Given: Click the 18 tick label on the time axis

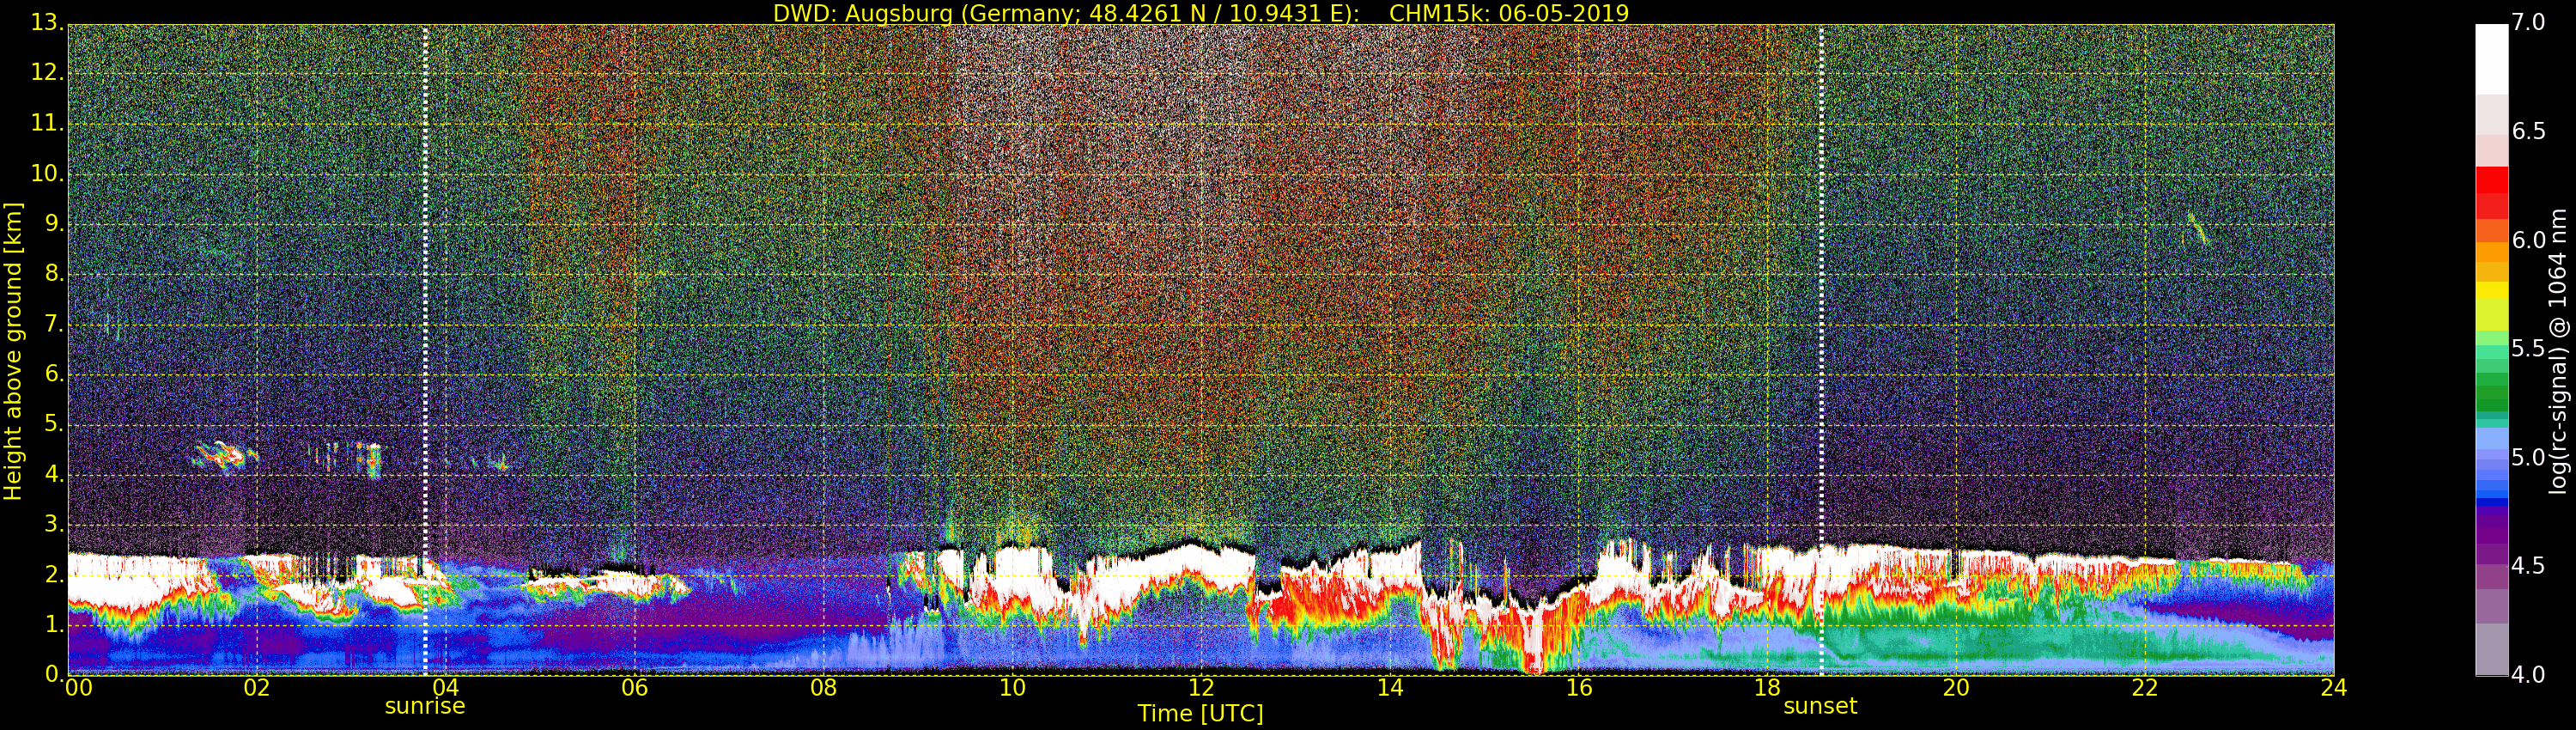Looking at the screenshot, I should [x=1767, y=688].
